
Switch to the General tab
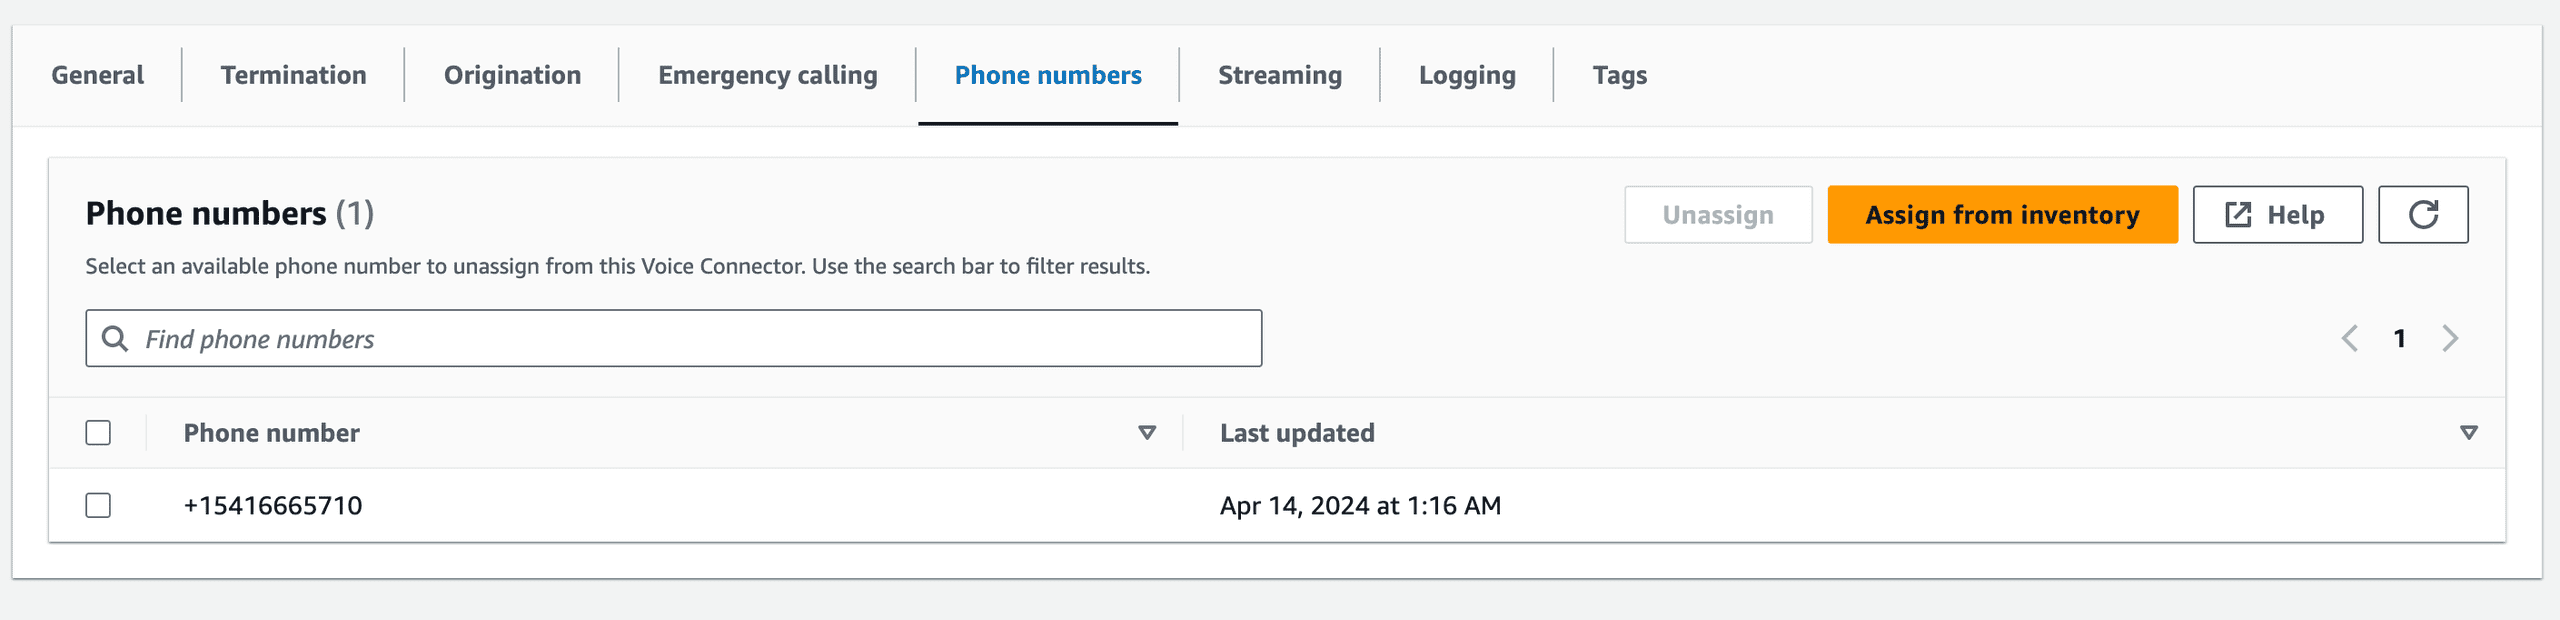(98, 75)
